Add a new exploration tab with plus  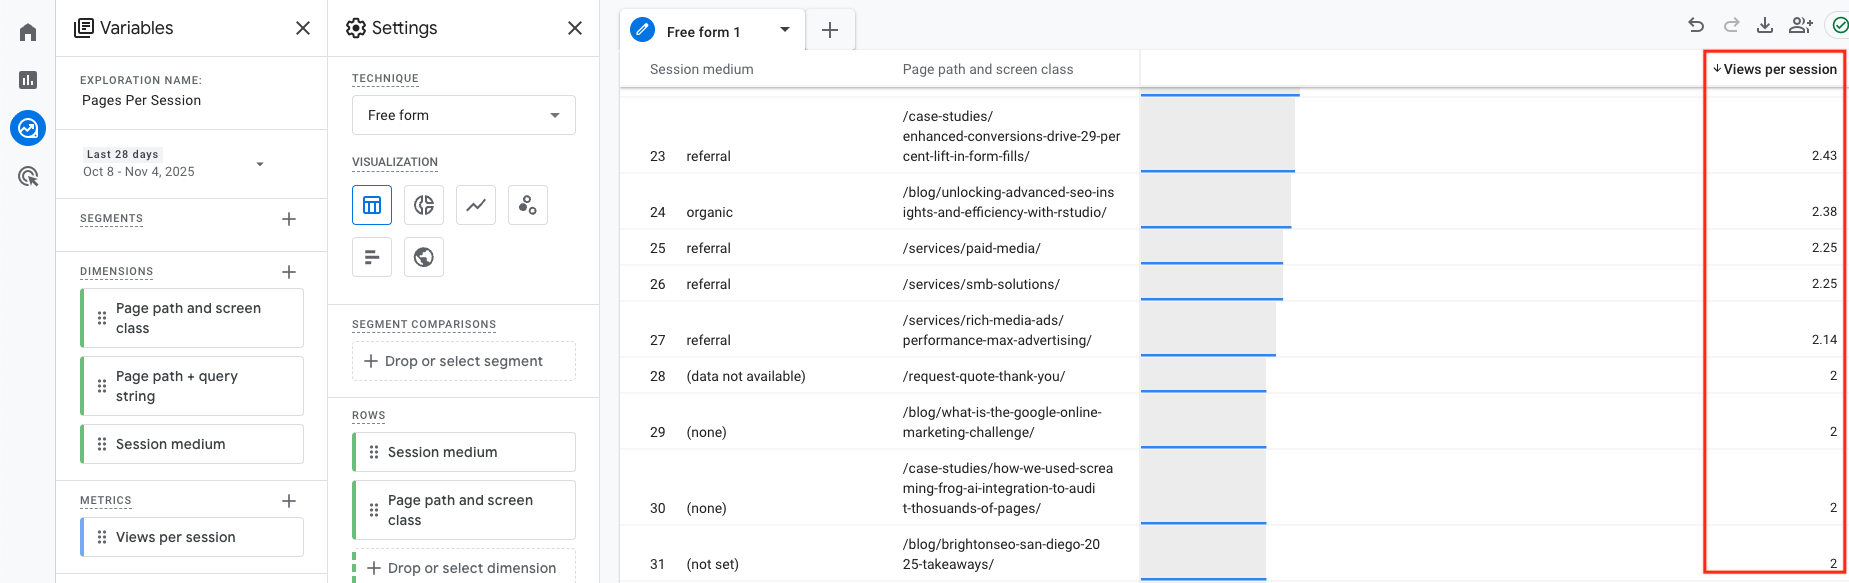click(x=830, y=30)
